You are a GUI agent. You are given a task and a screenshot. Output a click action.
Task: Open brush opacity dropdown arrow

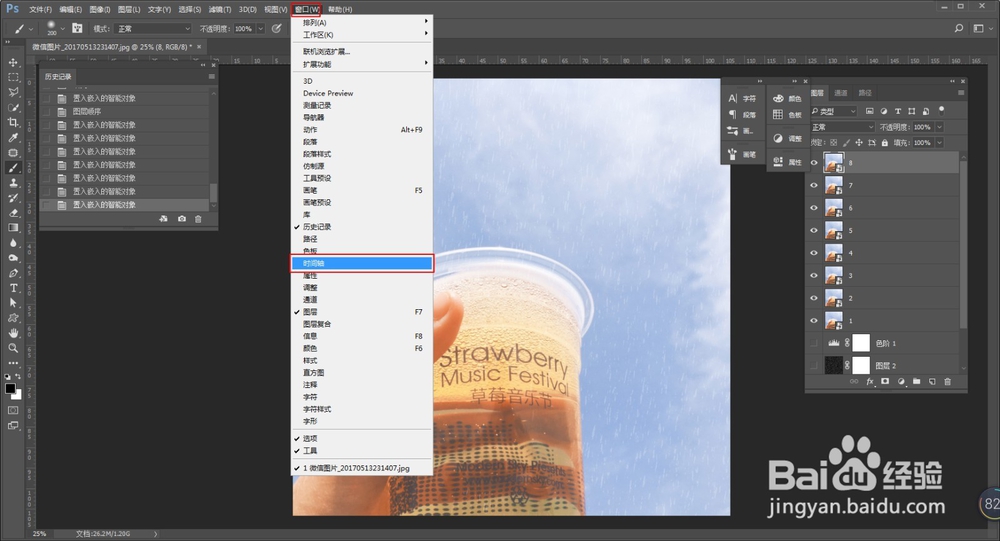[260, 29]
